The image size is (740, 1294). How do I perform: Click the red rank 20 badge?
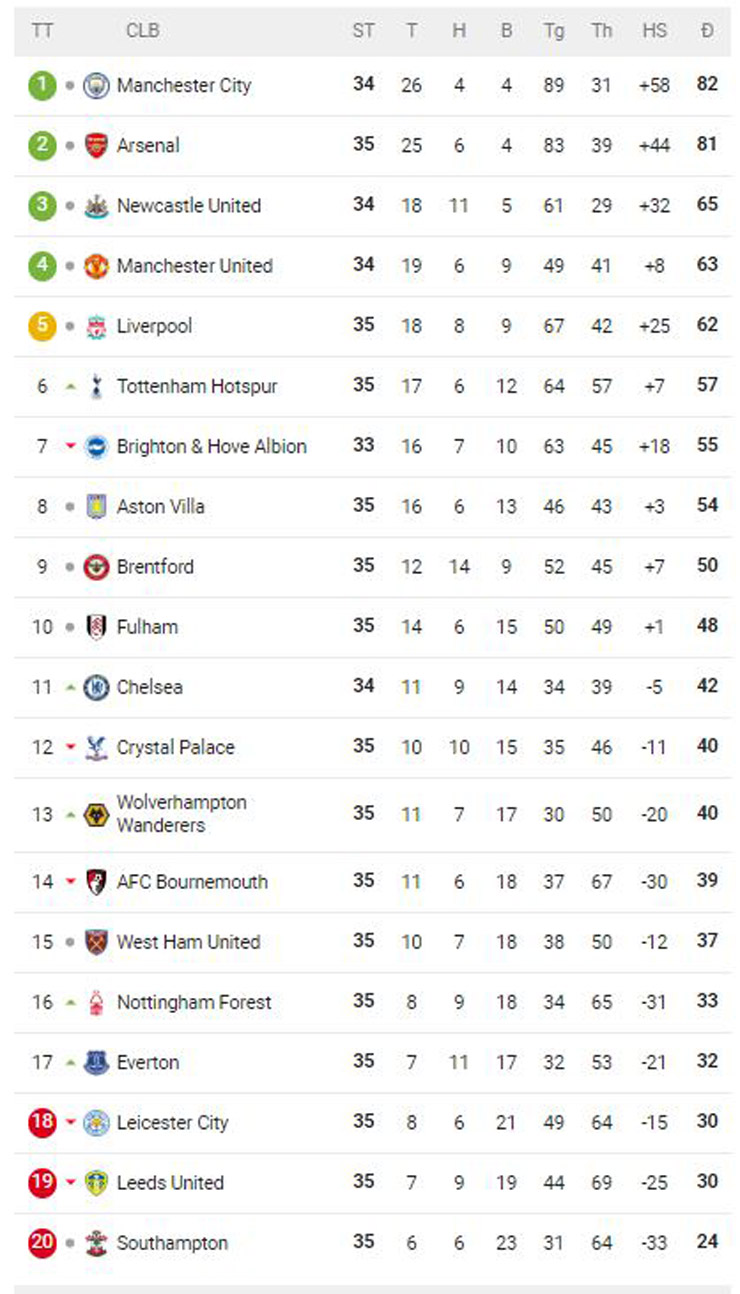pyautogui.click(x=42, y=1243)
